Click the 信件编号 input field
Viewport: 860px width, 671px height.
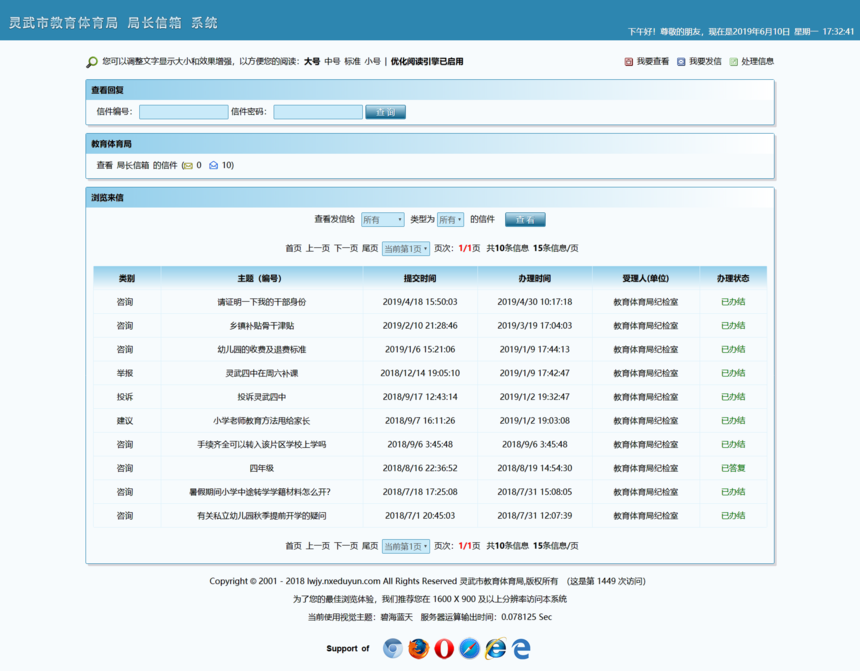pyautogui.click(x=184, y=112)
